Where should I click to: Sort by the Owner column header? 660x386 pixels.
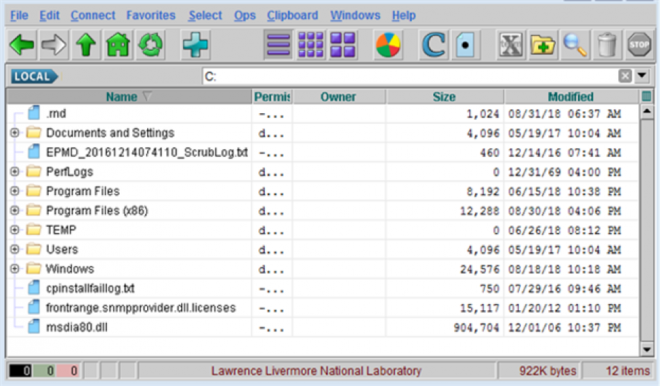coord(339,97)
